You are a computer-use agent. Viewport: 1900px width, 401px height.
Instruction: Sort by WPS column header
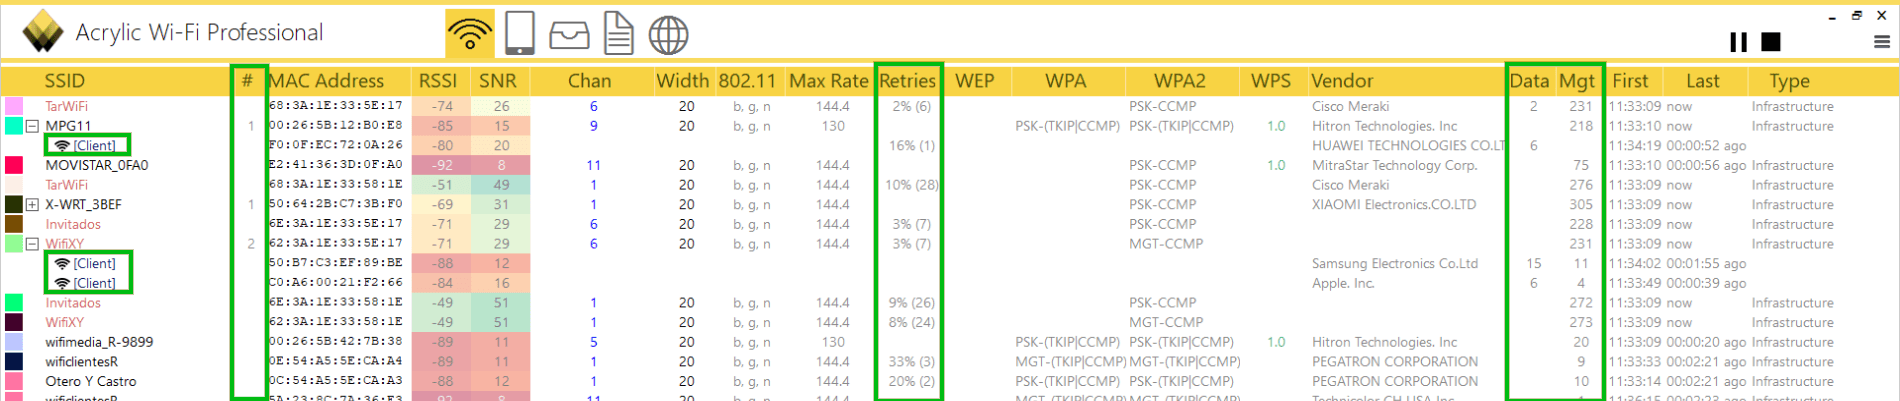pyautogui.click(x=1271, y=81)
